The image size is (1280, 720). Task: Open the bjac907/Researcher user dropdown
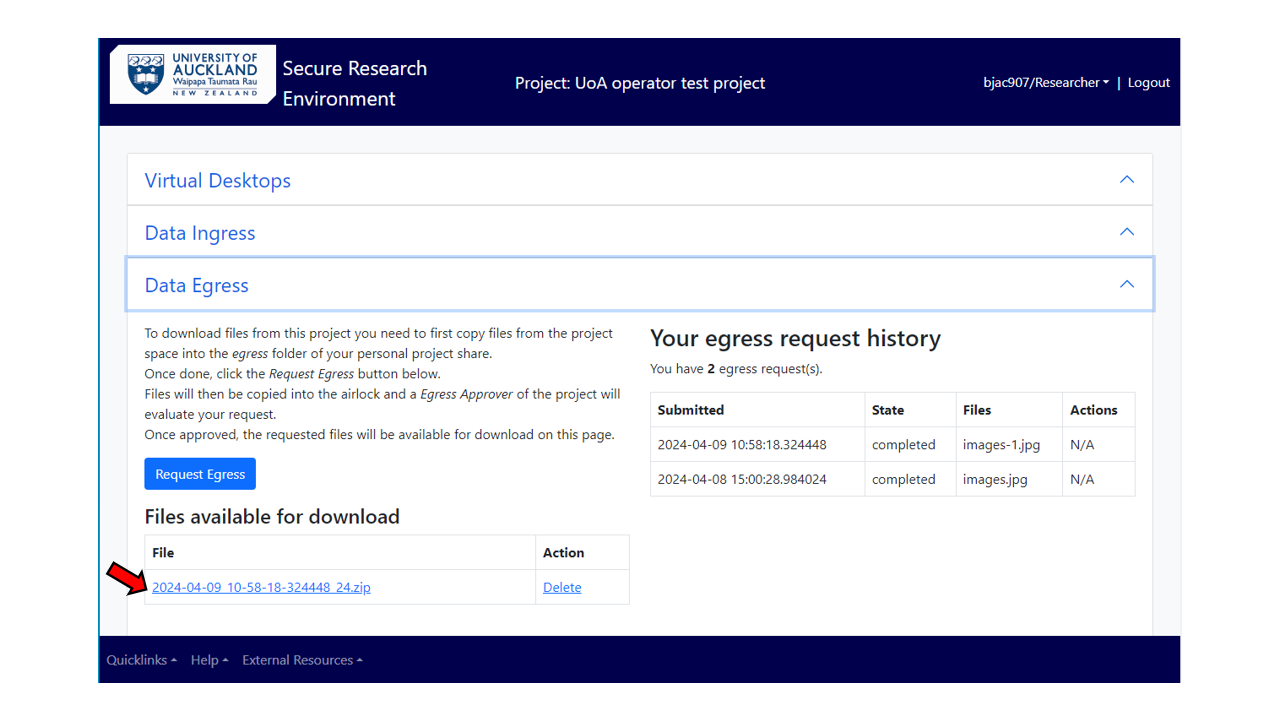[1046, 83]
